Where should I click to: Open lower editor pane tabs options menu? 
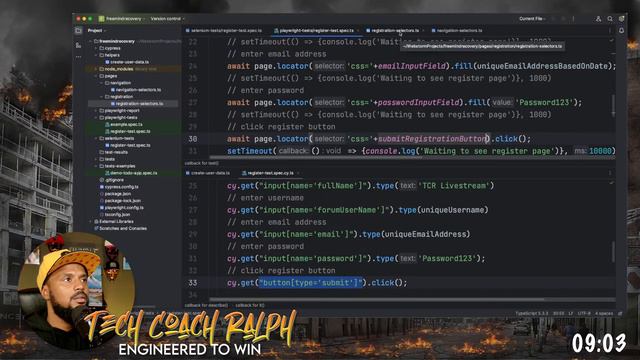tap(610, 173)
